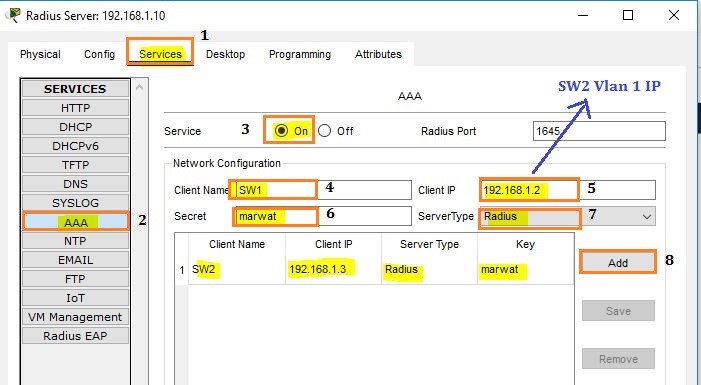
Task: Select SW2 client name cell
Action: click(x=237, y=270)
